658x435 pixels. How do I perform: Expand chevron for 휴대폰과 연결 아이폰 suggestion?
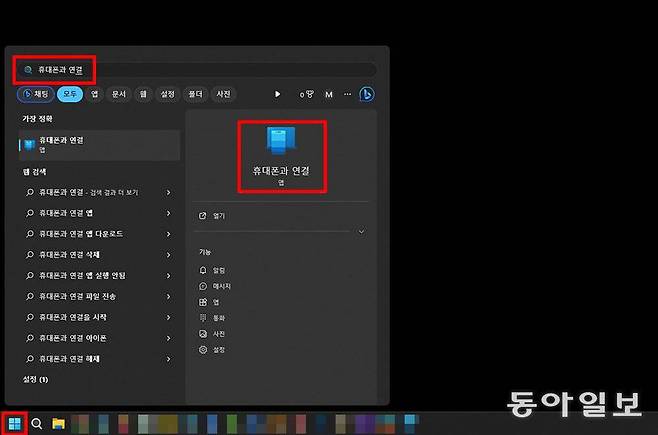click(x=168, y=338)
